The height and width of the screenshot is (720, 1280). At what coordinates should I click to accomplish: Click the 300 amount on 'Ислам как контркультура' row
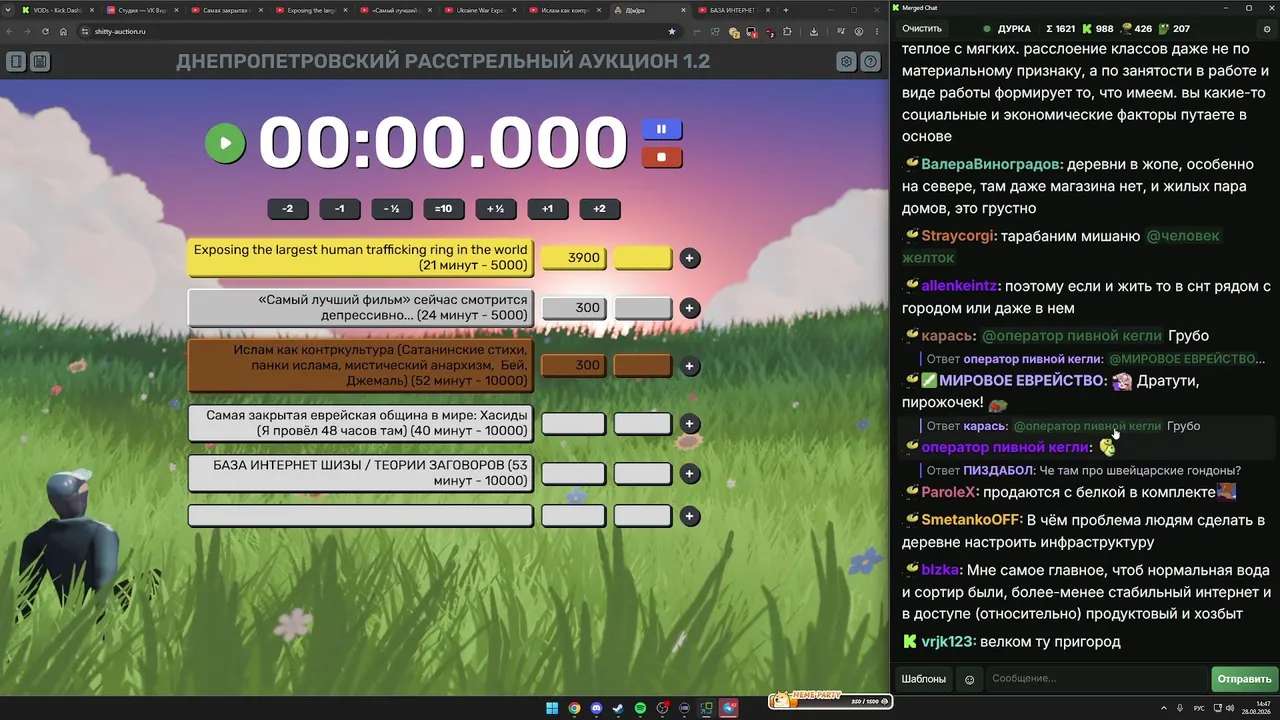(573, 366)
